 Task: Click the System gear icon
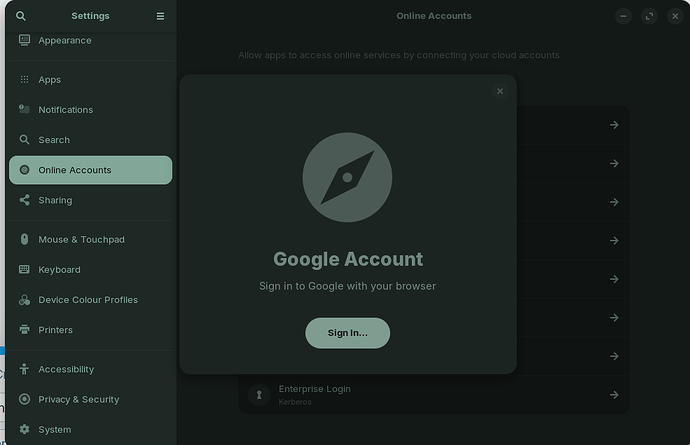tap(24, 429)
